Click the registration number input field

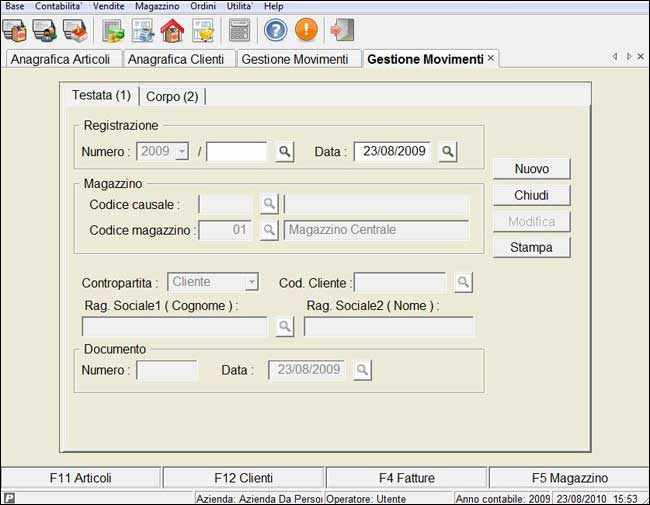coord(236,152)
